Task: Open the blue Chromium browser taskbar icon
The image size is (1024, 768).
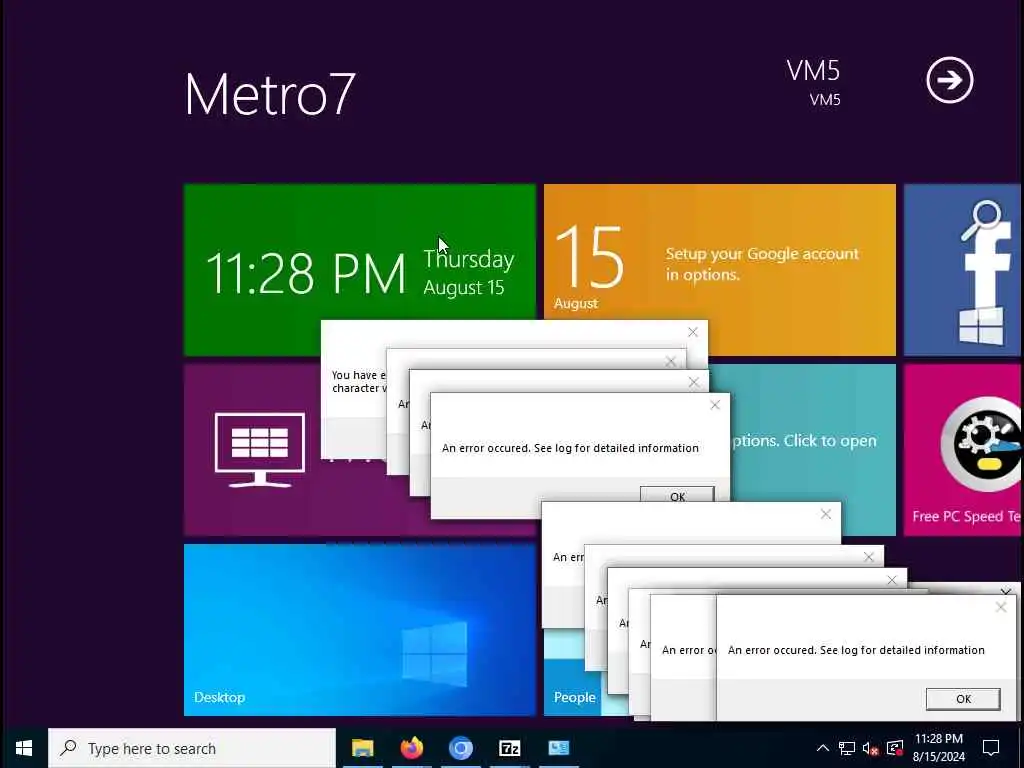Action: click(460, 748)
